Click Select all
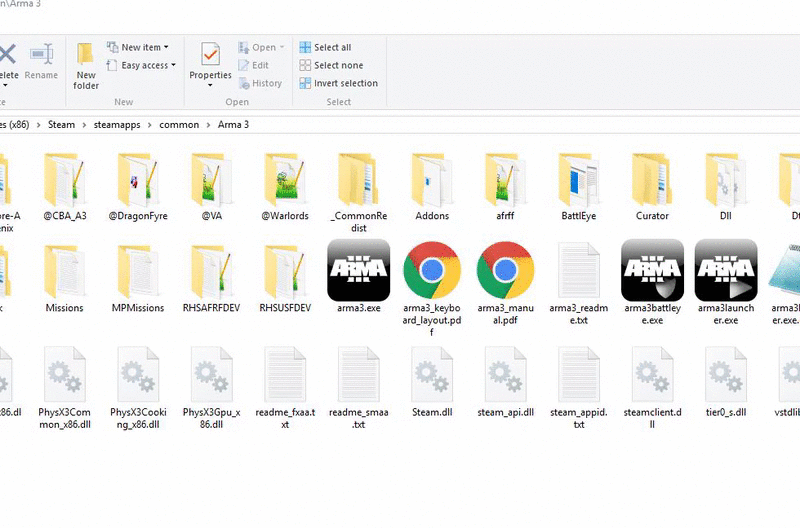 click(326, 47)
